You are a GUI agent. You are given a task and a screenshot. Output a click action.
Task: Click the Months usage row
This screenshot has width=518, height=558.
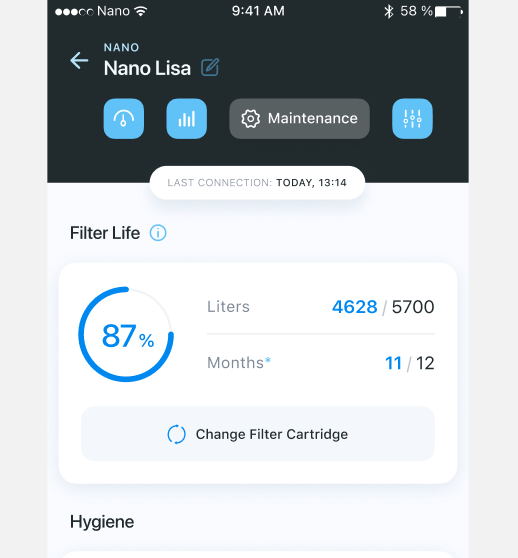tap(321, 363)
